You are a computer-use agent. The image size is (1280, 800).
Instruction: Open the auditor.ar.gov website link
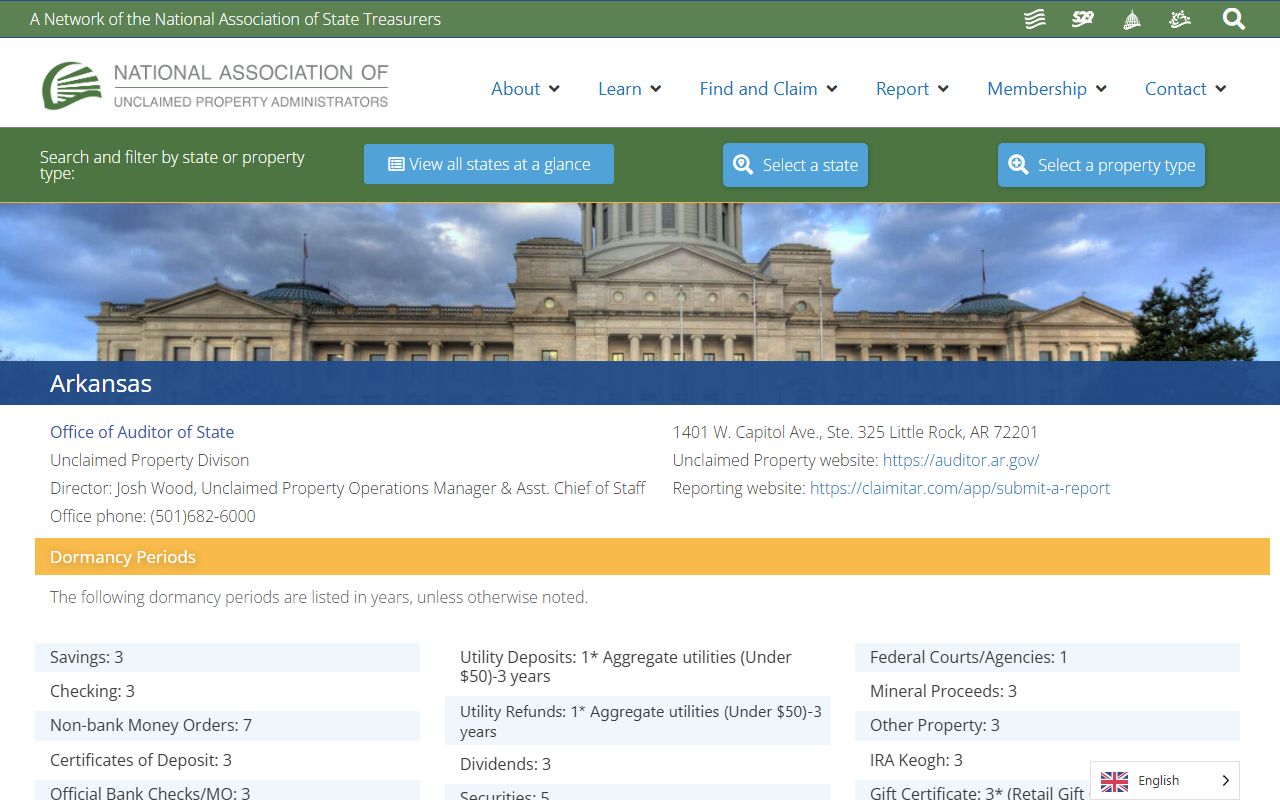click(x=961, y=460)
